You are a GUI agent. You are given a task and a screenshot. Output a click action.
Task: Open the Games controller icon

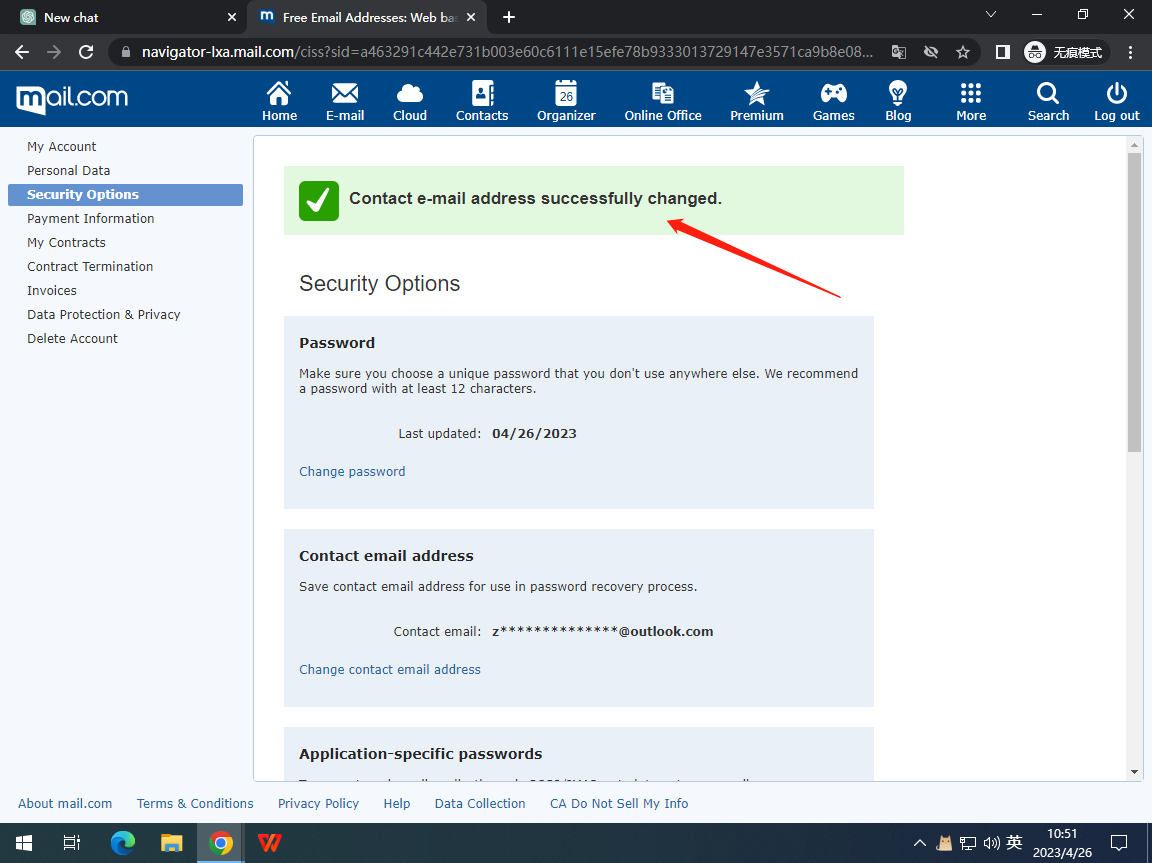[x=833, y=95]
